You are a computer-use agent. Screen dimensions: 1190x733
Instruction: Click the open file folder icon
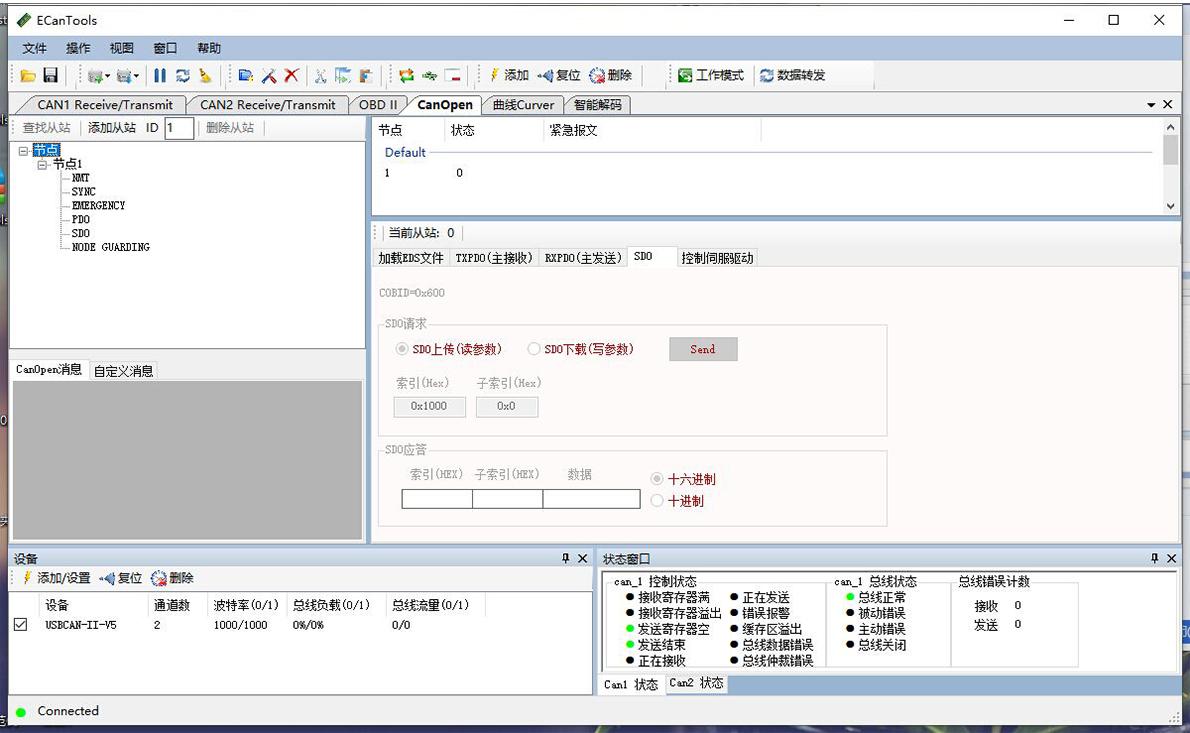point(28,76)
